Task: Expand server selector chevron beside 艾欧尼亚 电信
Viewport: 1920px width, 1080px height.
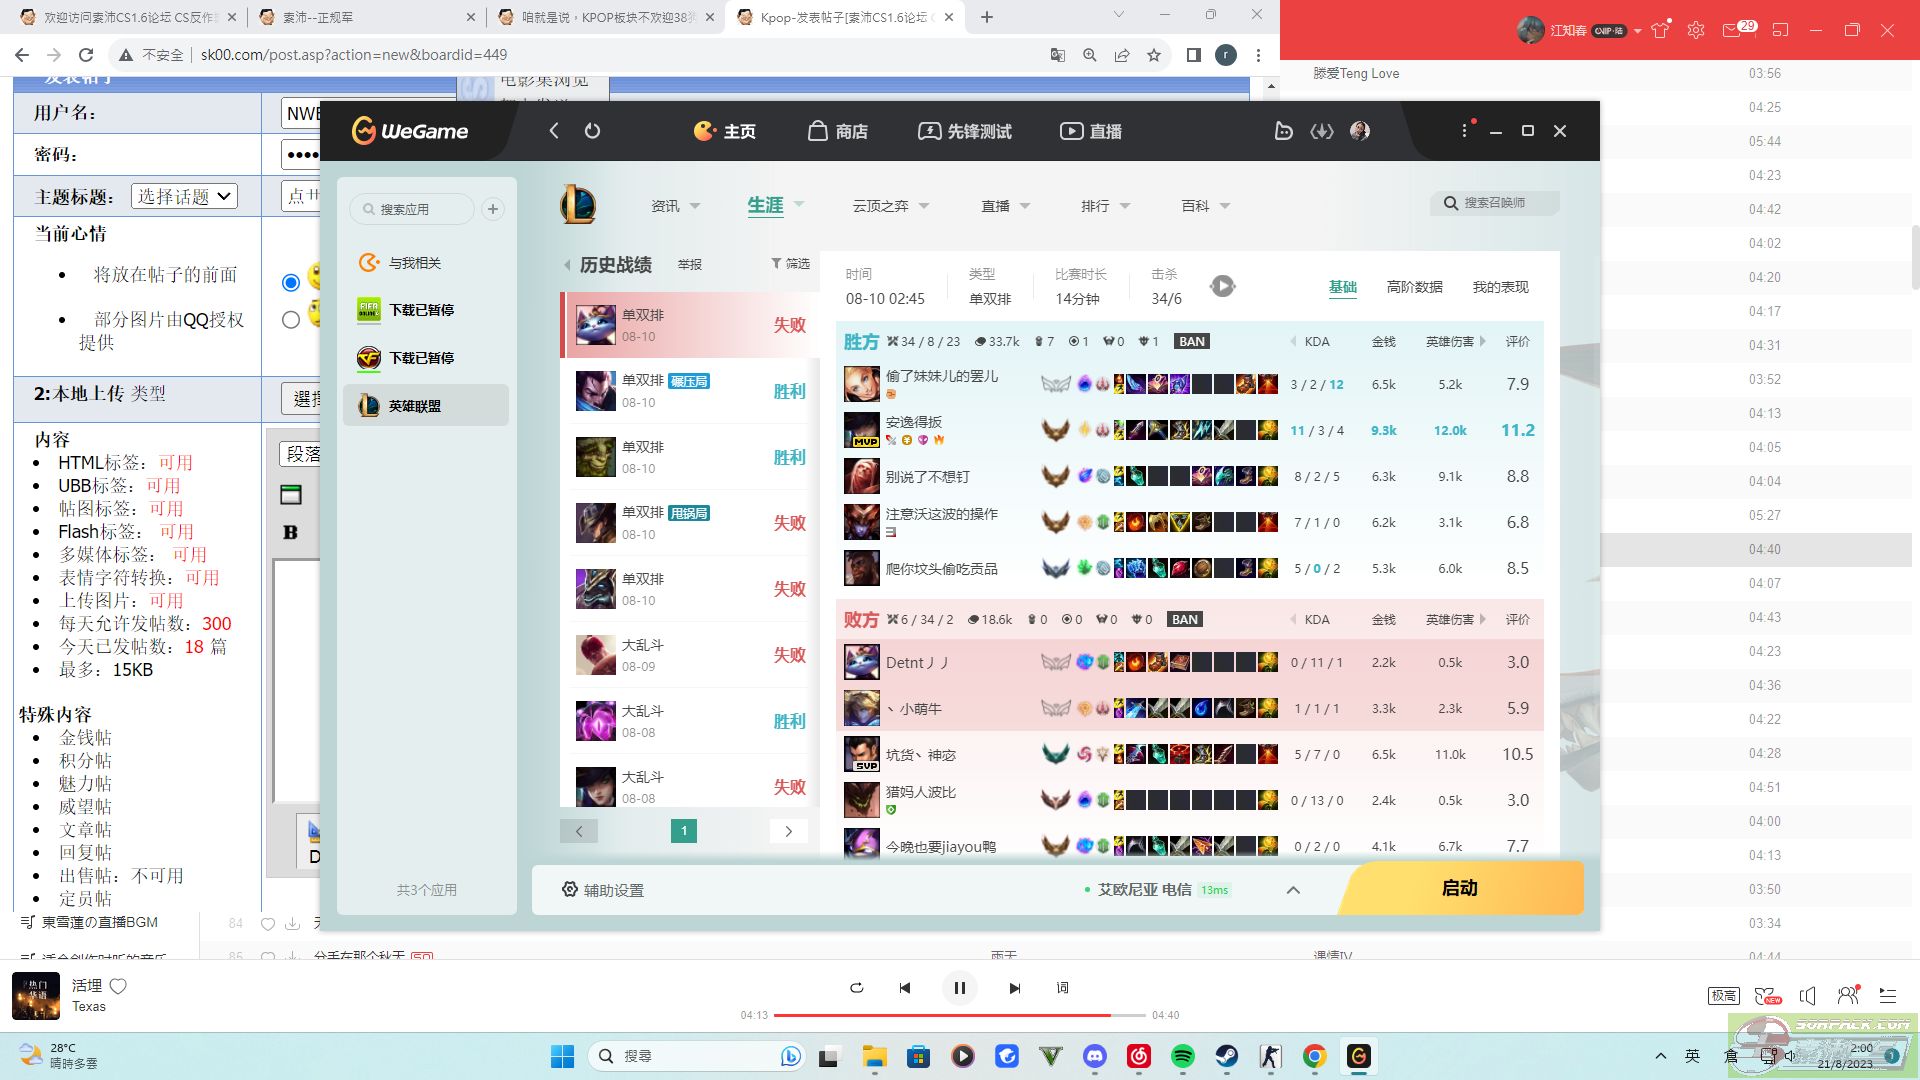Action: coord(1293,890)
